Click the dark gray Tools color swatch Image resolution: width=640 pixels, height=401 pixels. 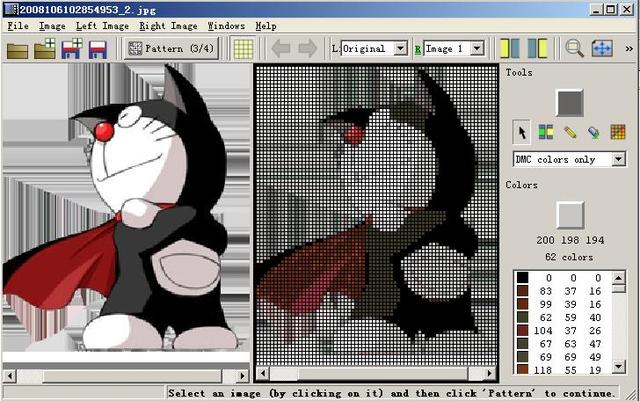(x=570, y=103)
